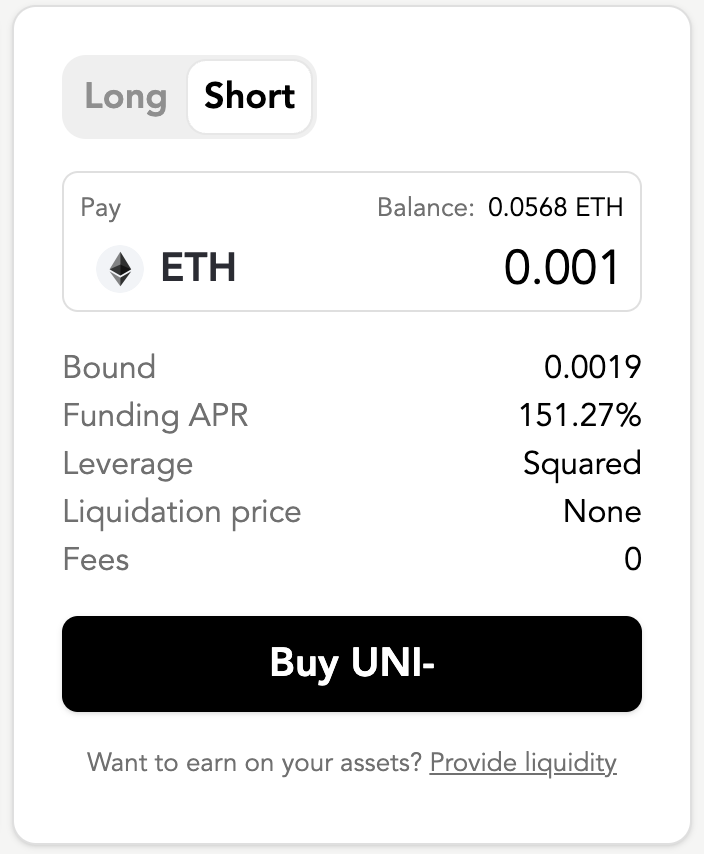
Task: Switch to the Long tab
Action: [x=125, y=97]
